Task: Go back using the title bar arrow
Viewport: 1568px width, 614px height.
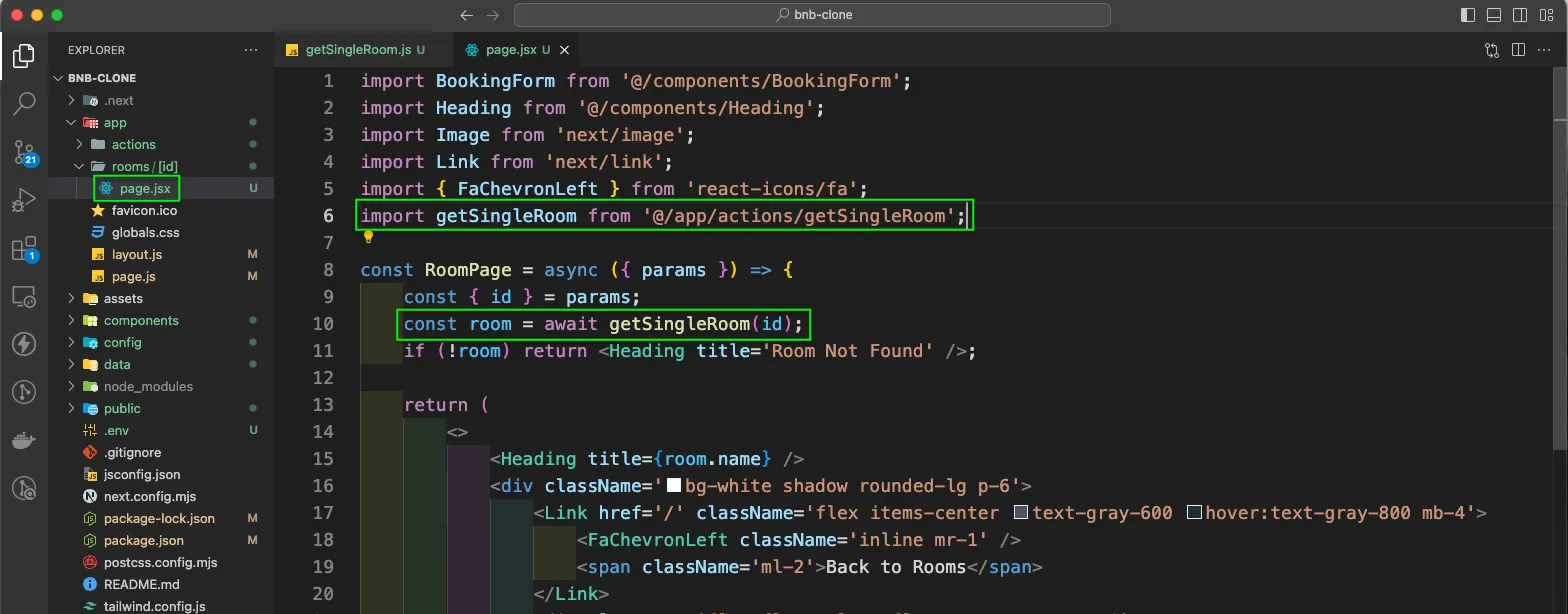Action: (x=466, y=15)
